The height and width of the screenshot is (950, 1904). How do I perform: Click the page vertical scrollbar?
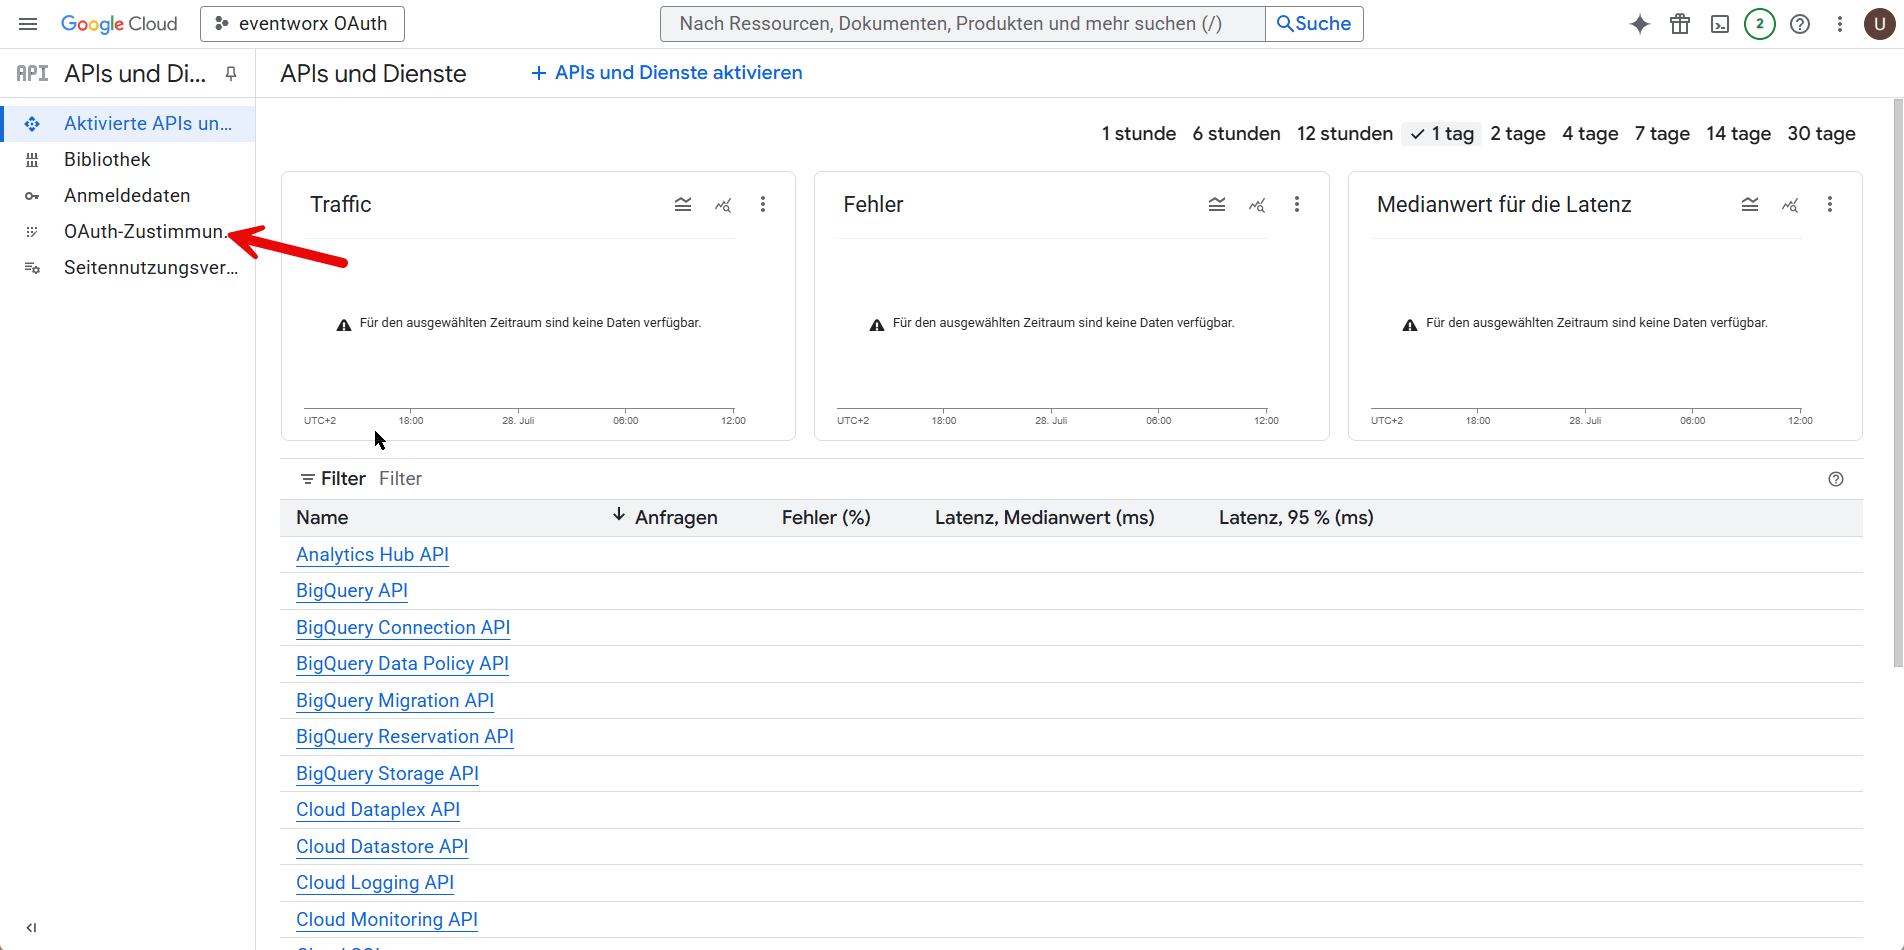point(1898,383)
